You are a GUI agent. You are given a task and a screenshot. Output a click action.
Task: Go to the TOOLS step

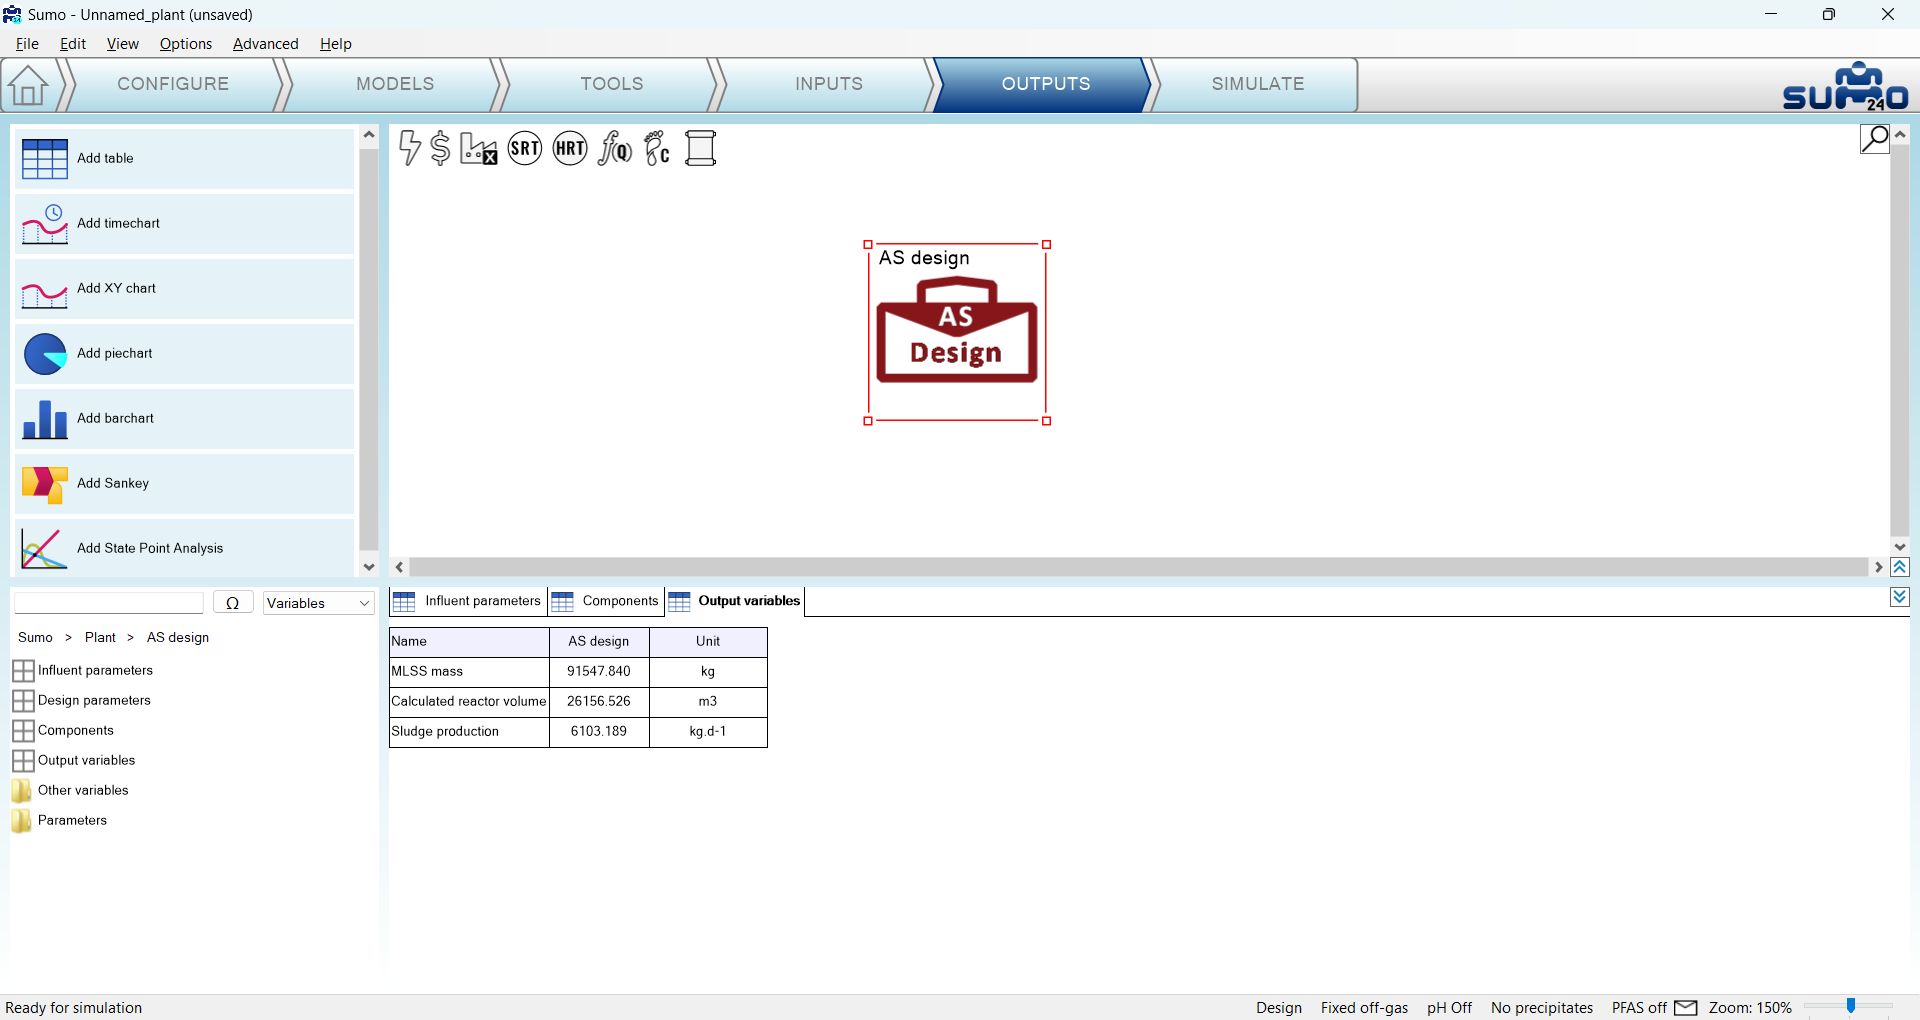pyautogui.click(x=612, y=84)
